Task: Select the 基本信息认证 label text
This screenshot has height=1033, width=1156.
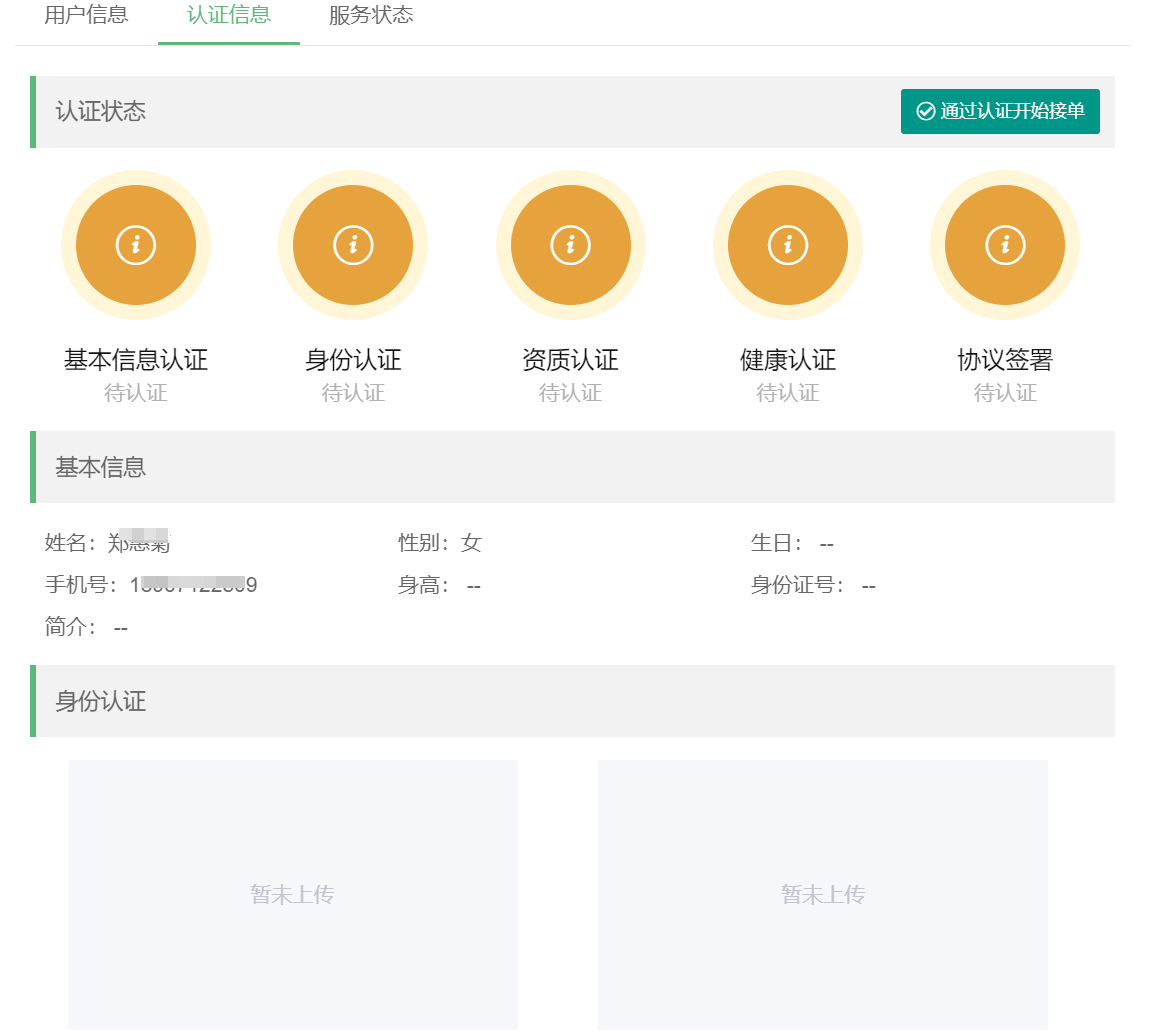Action: click(136, 360)
